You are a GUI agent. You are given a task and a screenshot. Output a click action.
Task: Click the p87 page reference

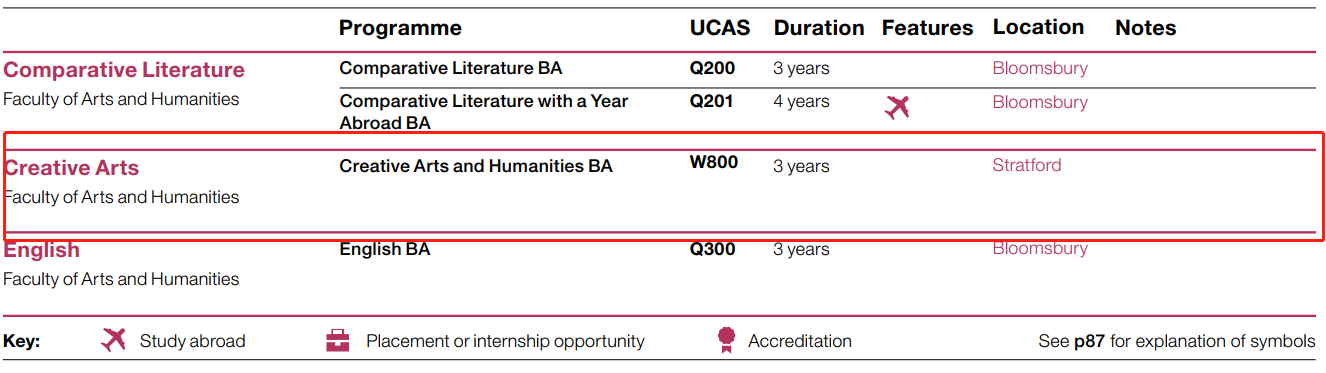1089,342
